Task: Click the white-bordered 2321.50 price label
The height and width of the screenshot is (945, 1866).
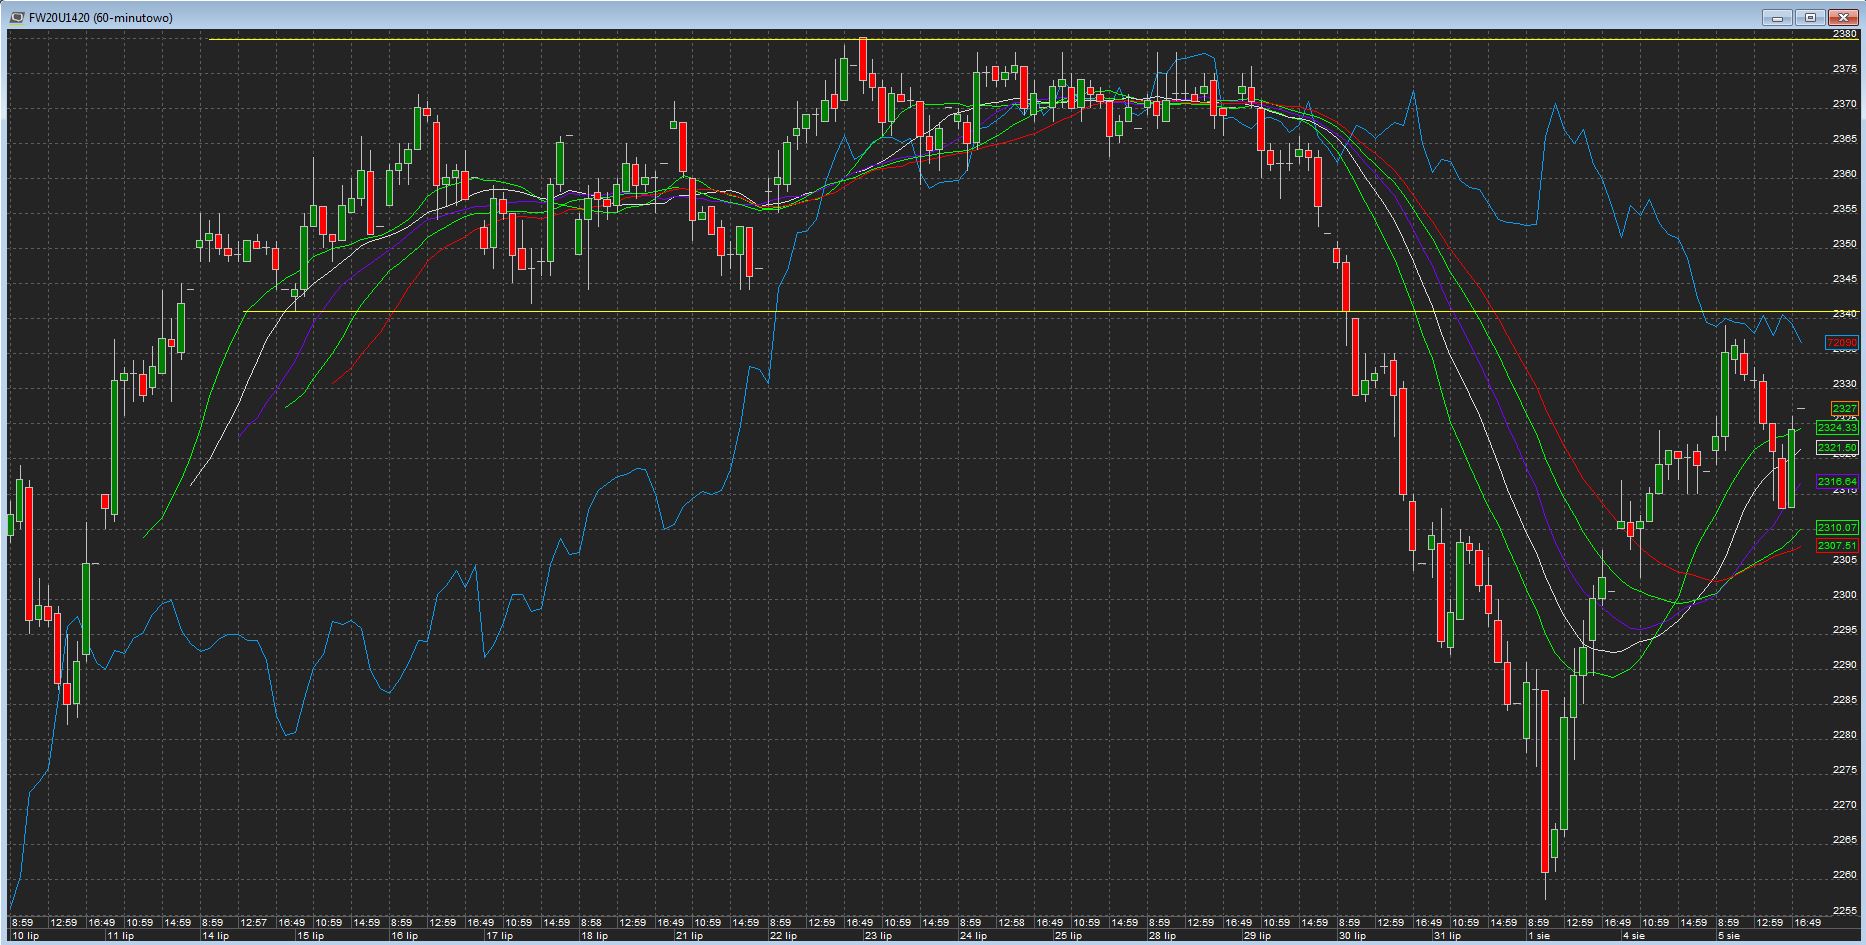Action: (1837, 448)
